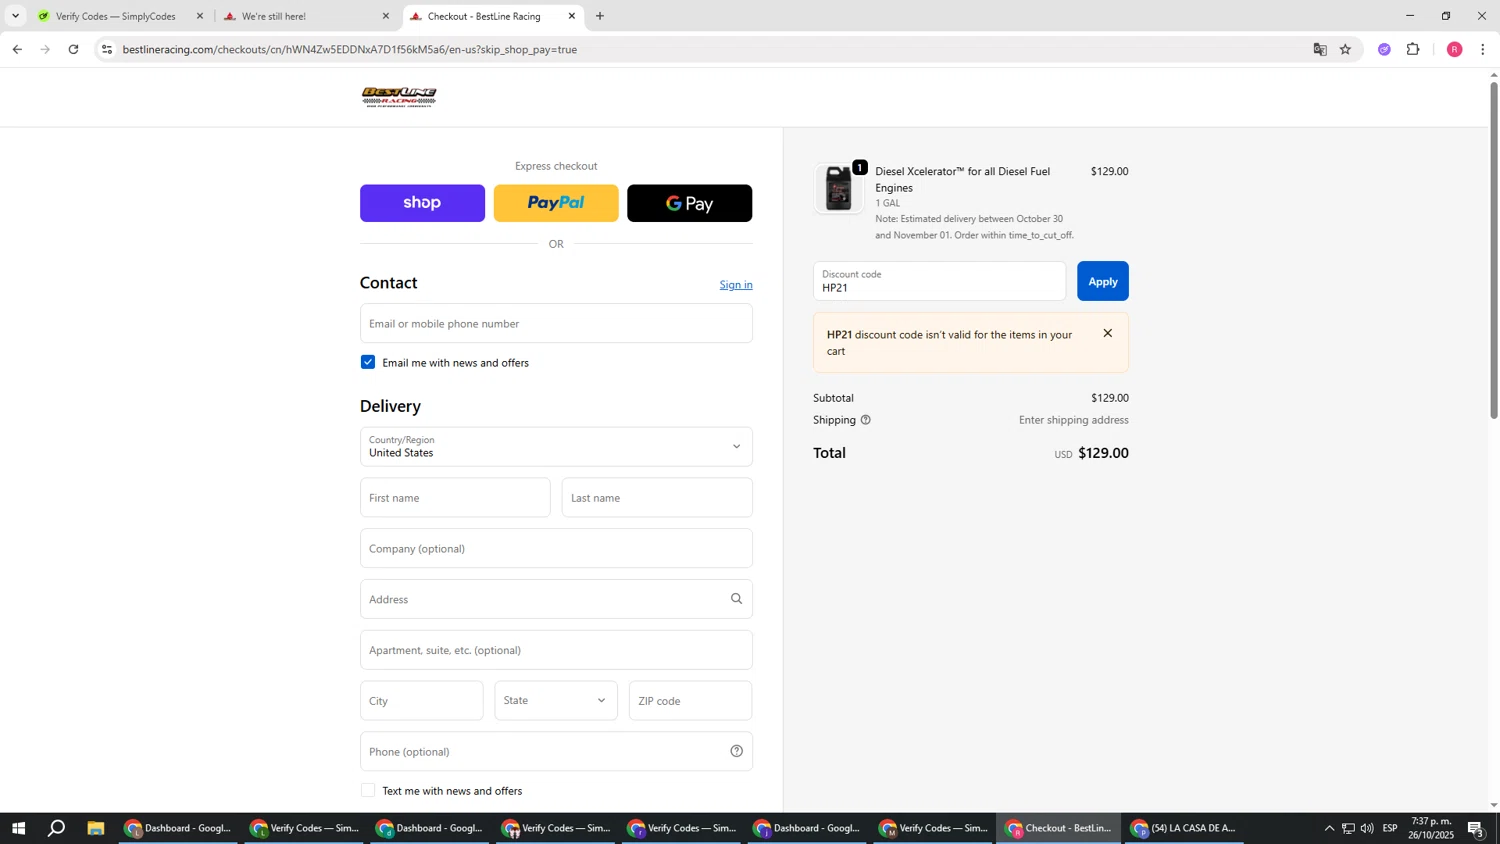The image size is (1500, 844).
Task: Show hidden system tray icons
Action: pos(1329,828)
